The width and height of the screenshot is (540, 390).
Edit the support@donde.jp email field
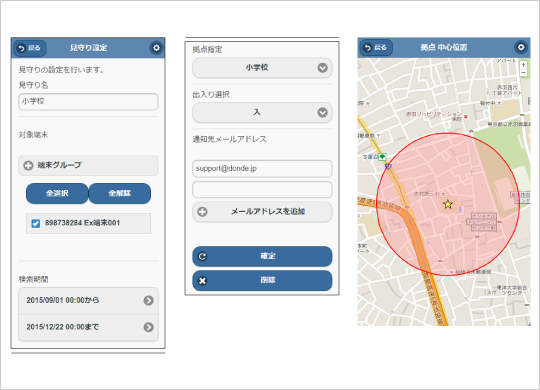(x=262, y=168)
